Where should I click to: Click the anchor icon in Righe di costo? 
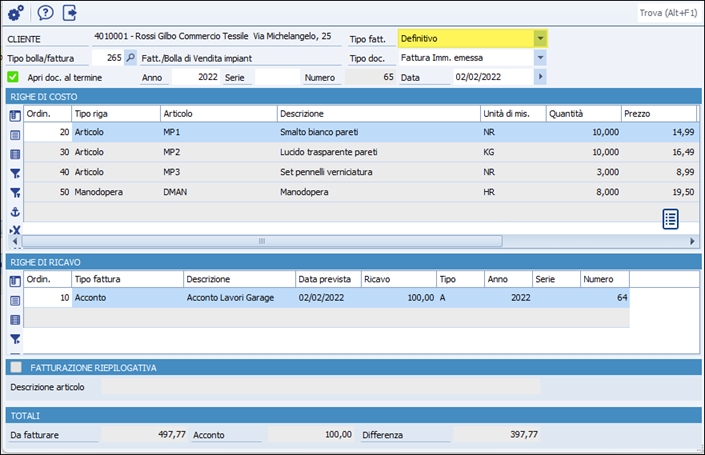pos(15,211)
